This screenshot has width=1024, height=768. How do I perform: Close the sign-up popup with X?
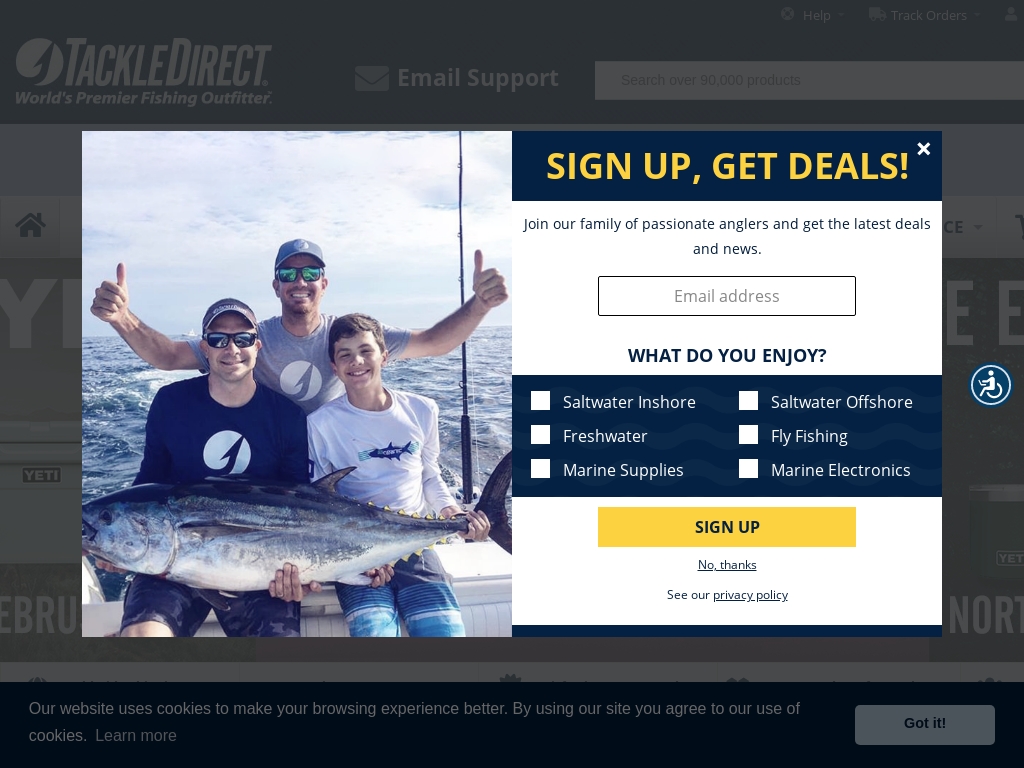tap(923, 149)
